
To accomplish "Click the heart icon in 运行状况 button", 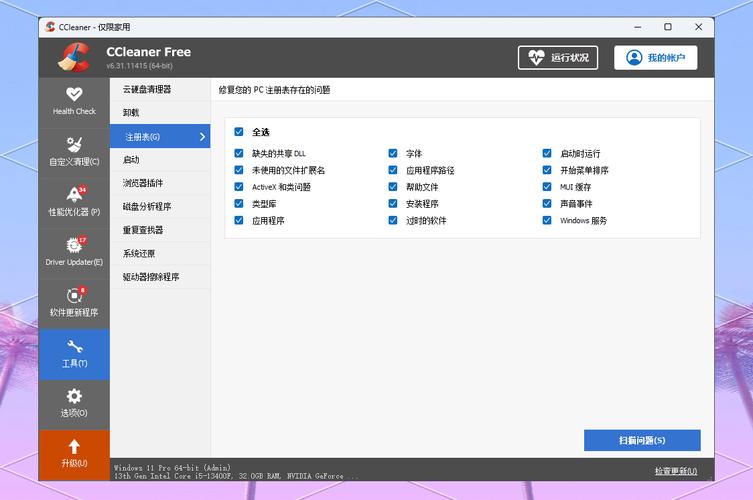I will point(536,58).
